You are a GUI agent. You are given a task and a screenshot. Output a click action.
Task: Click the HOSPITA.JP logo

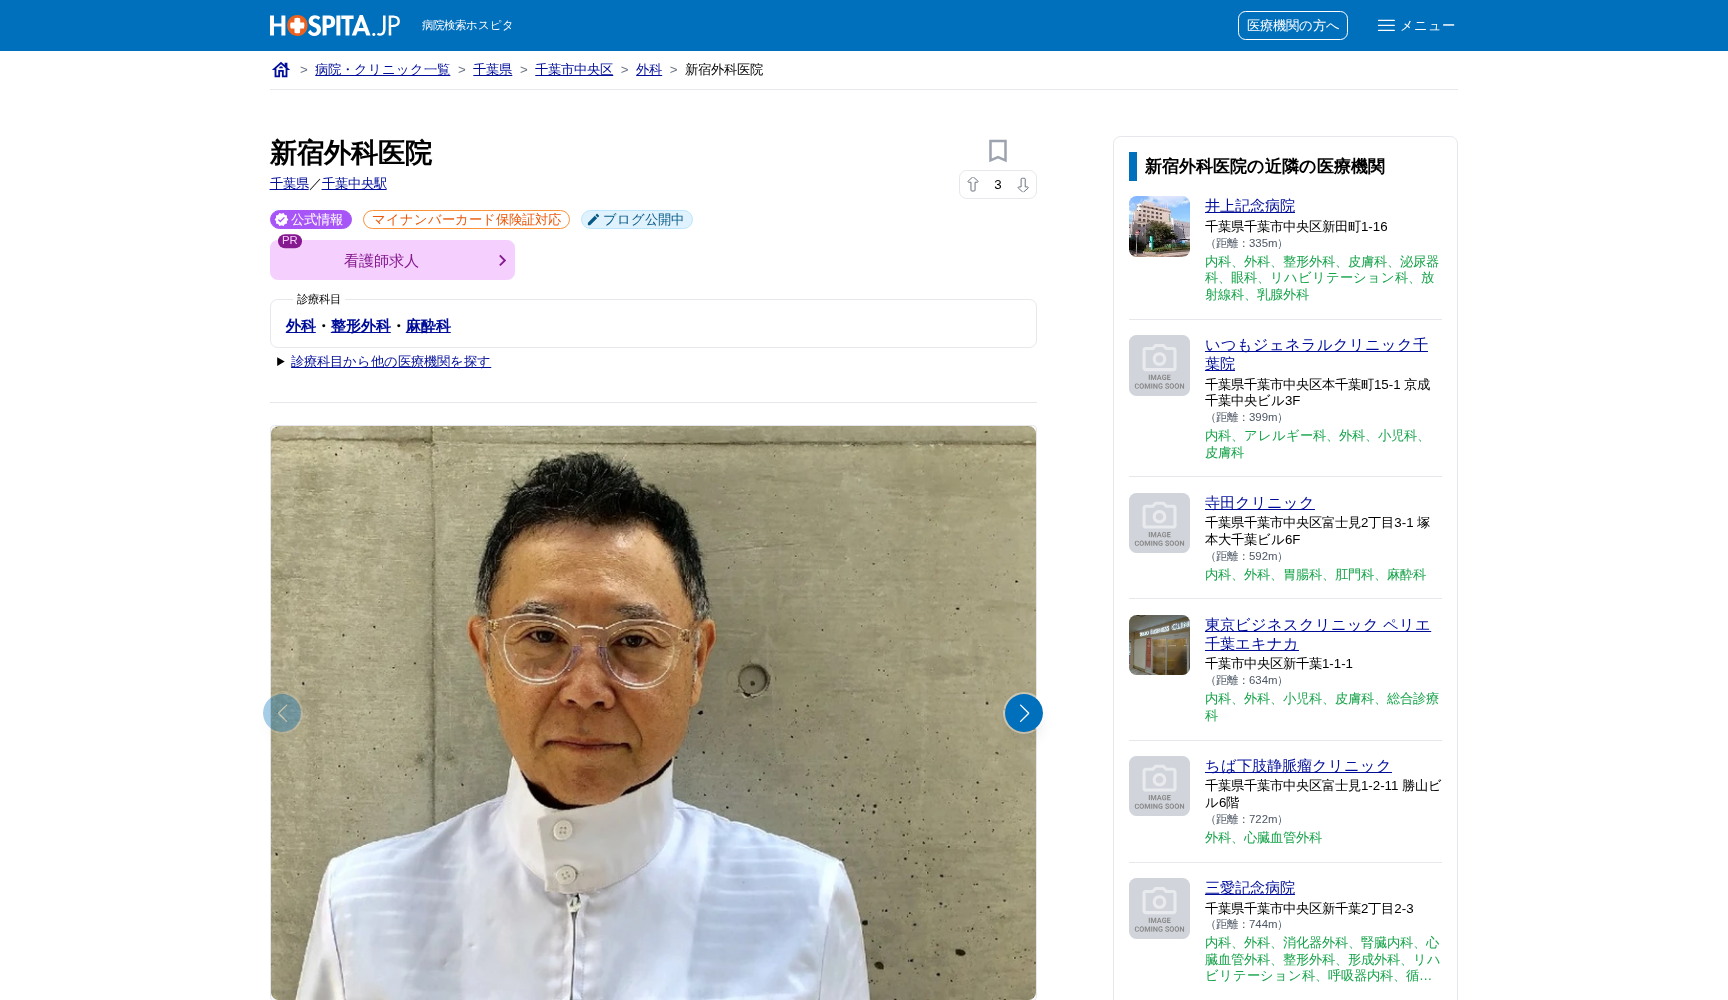335,26
